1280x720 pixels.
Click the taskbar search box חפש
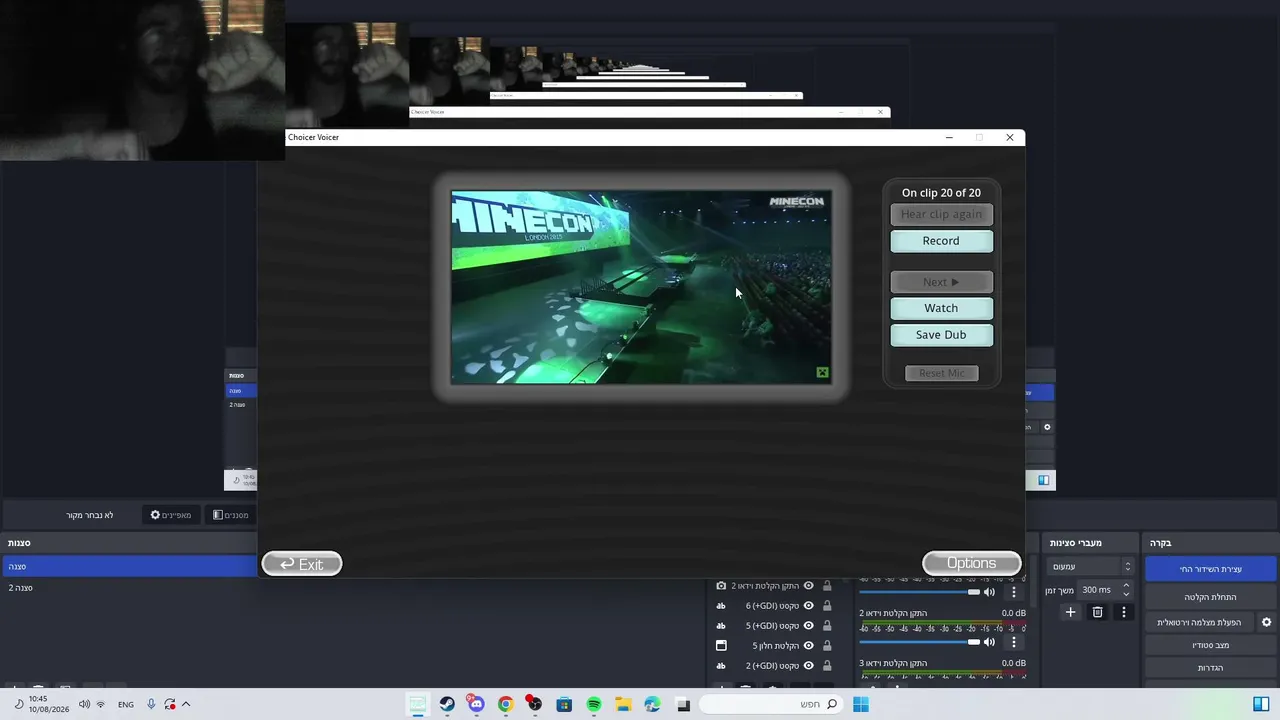tap(770, 705)
